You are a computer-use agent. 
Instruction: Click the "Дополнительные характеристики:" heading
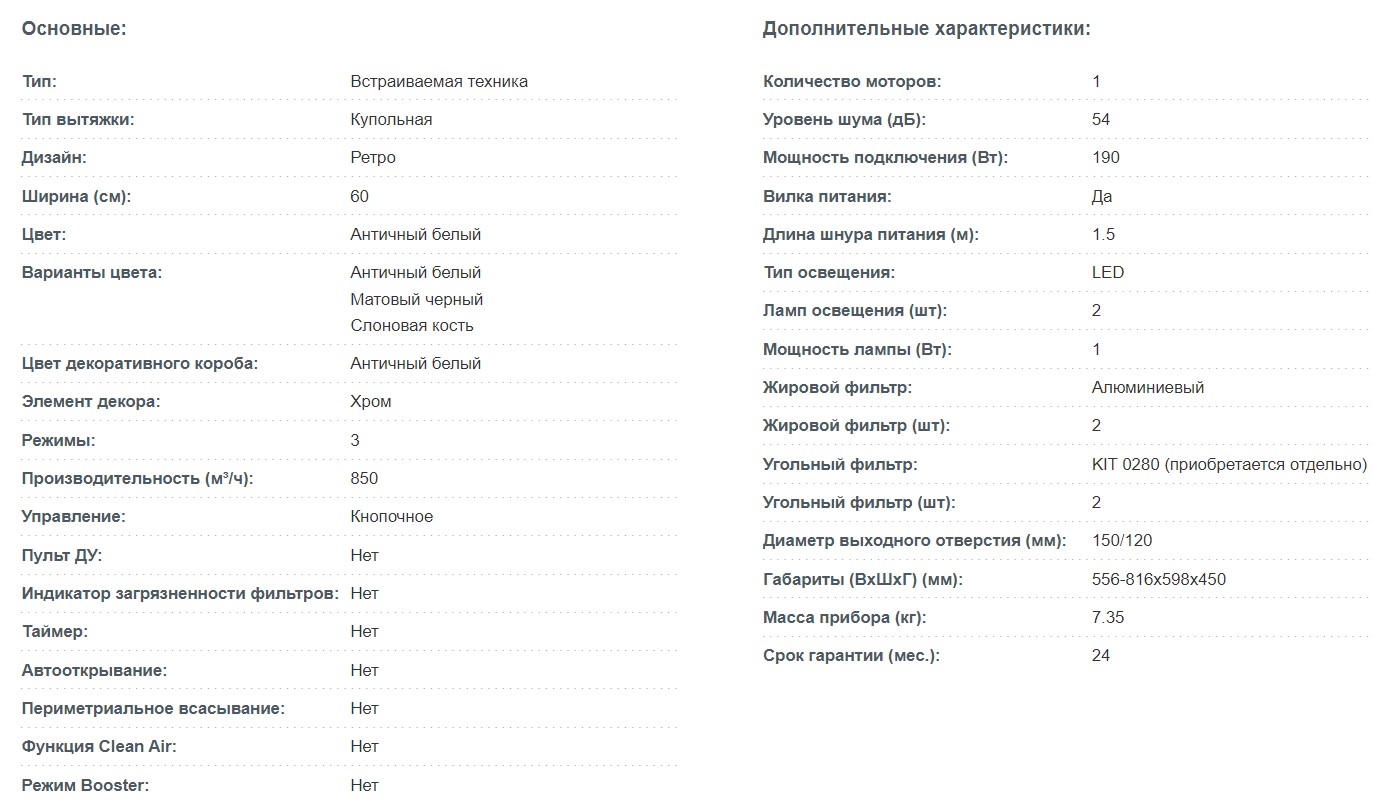pyautogui.click(x=926, y=29)
